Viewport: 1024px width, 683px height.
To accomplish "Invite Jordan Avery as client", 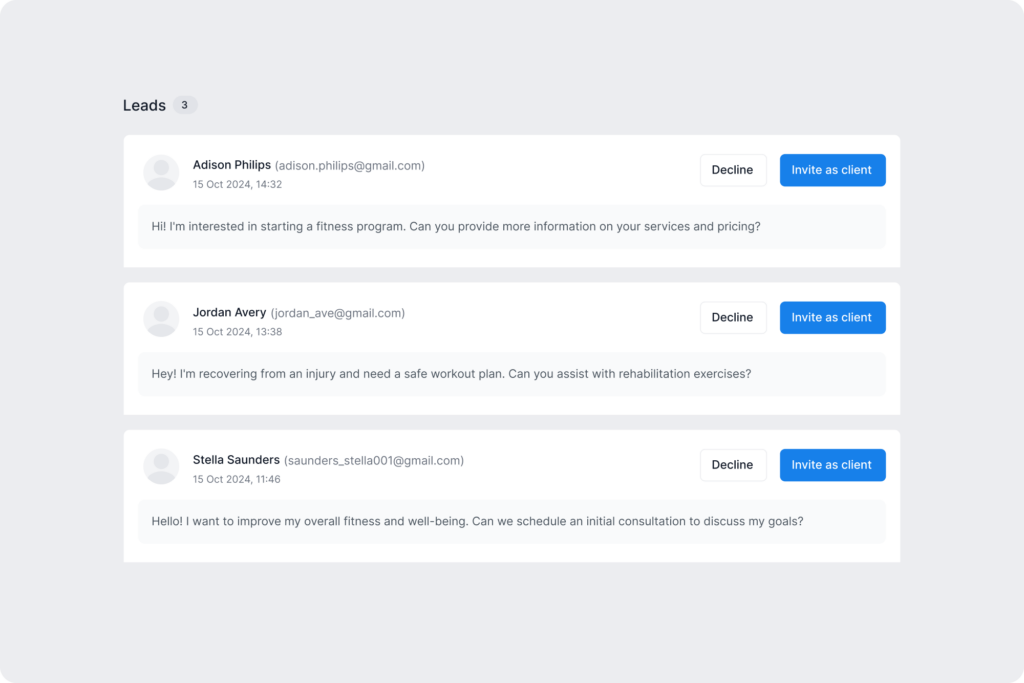I will tap(832, 317).
